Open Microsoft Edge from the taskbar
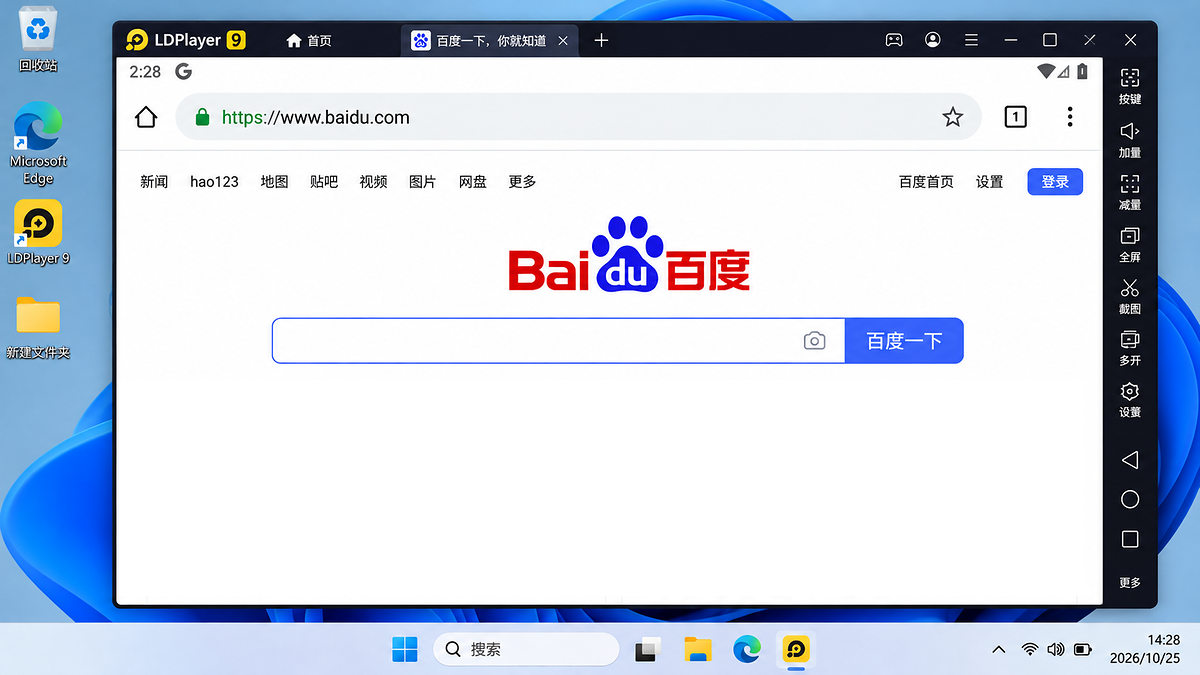The image size is (1200, 675). pyautogui.click(x=746, y=649)
